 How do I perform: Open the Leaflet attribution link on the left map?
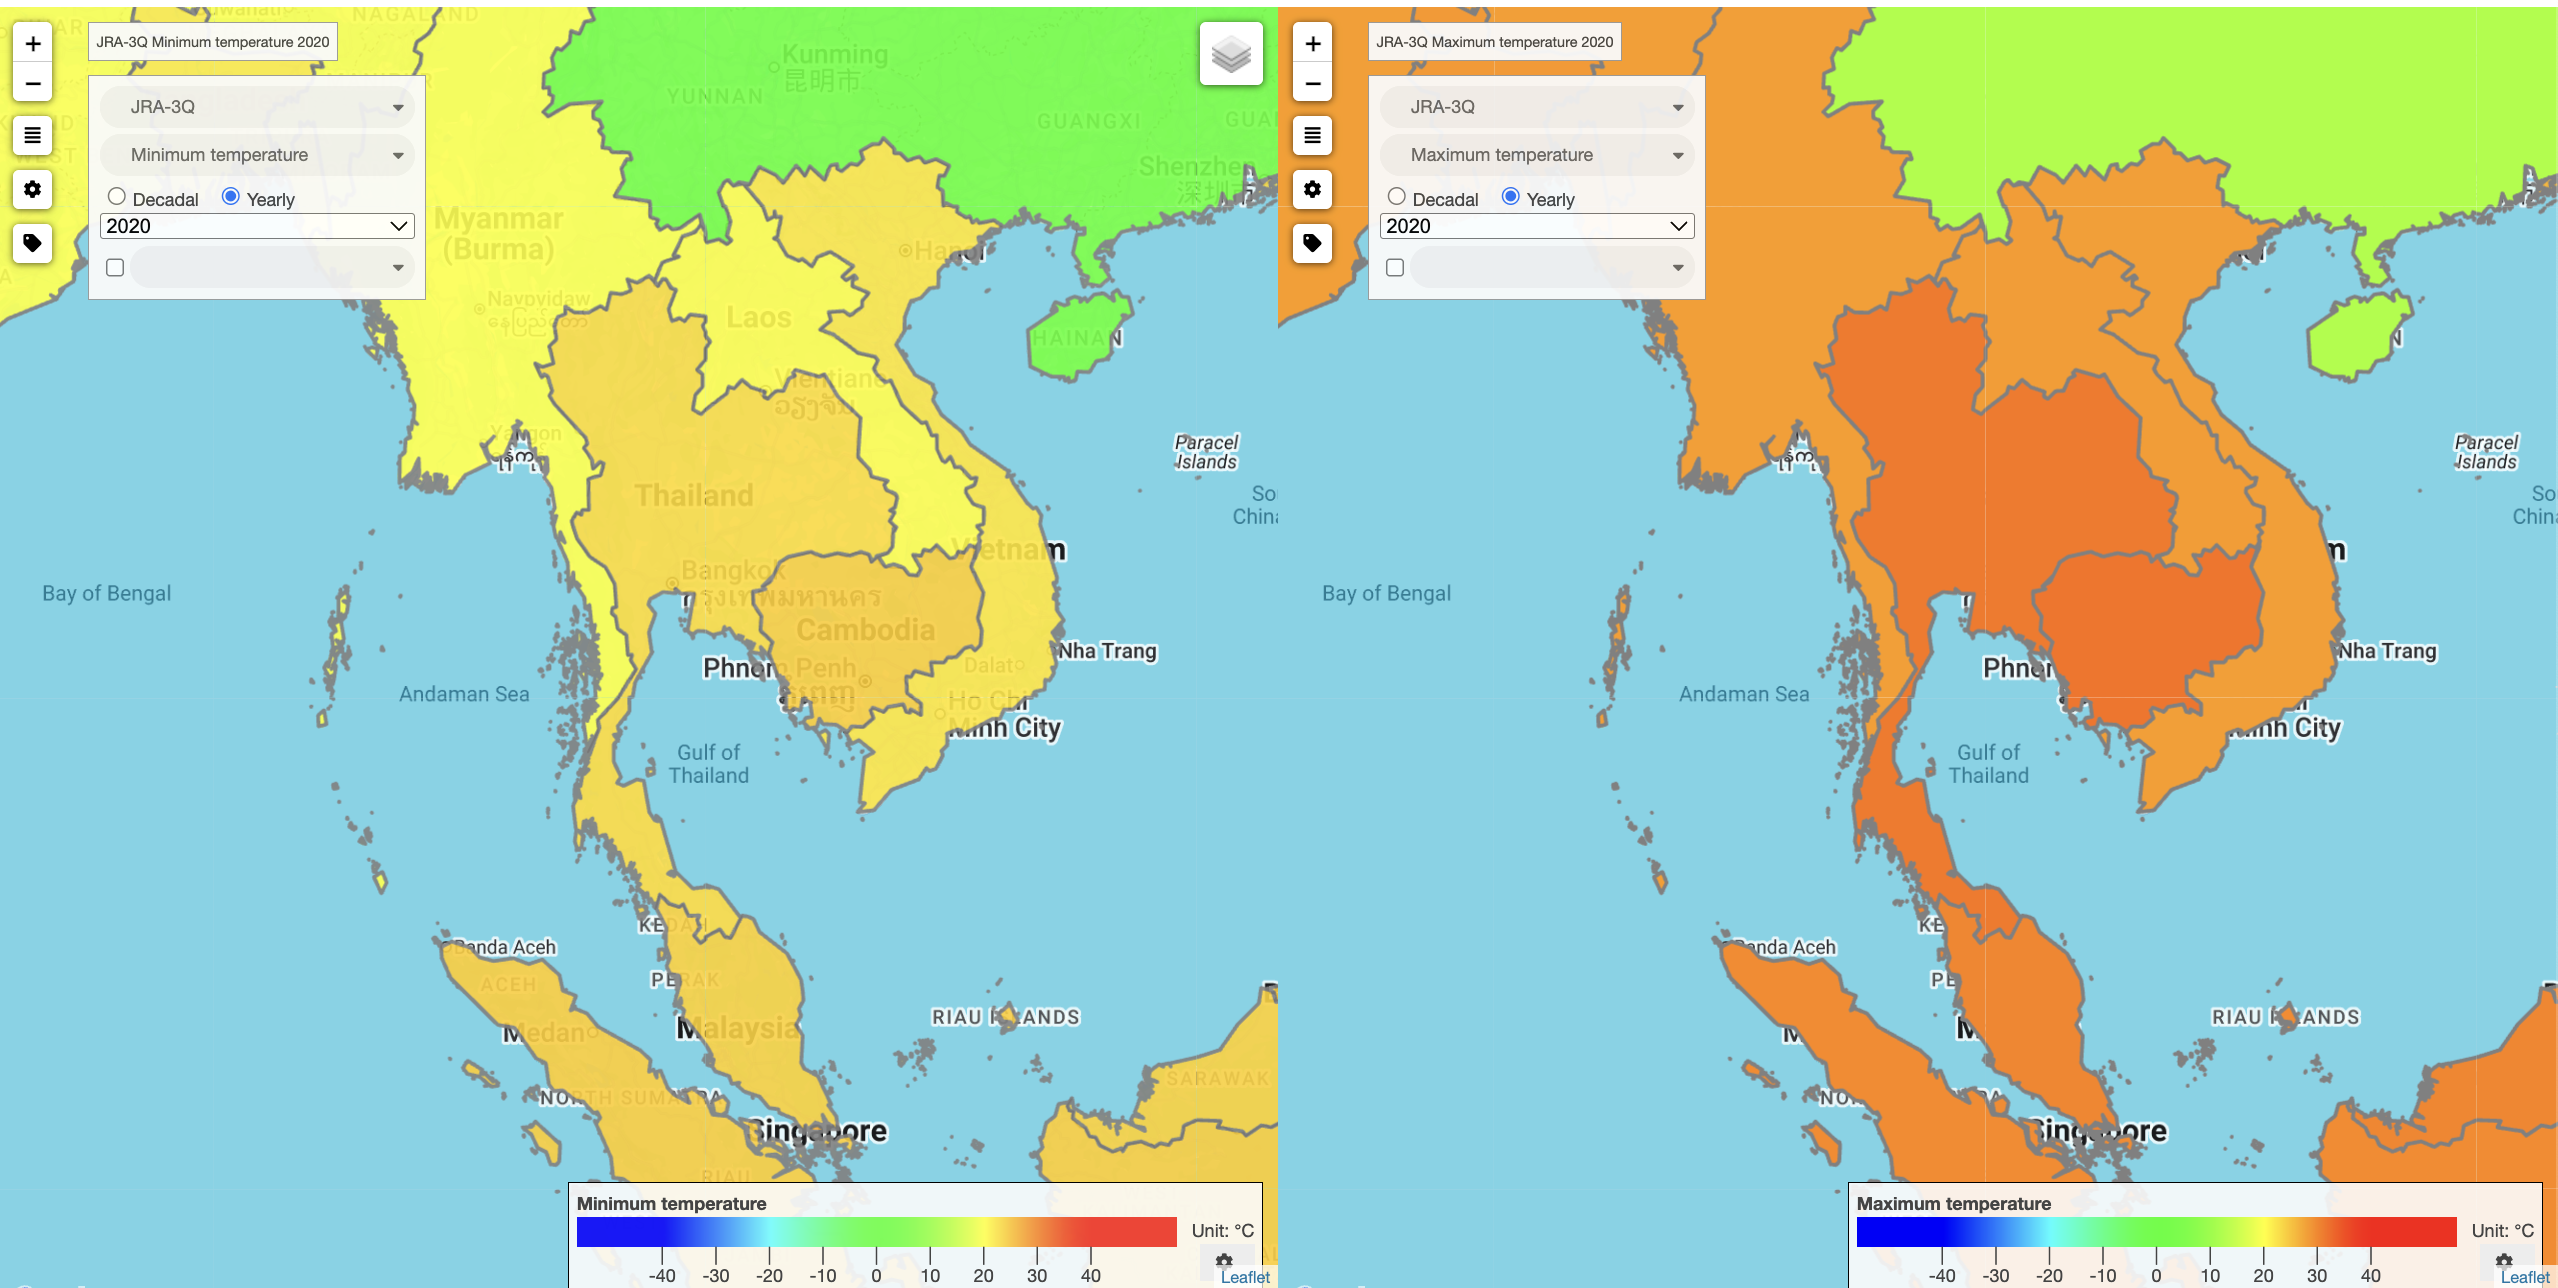coord(1245,1277)
